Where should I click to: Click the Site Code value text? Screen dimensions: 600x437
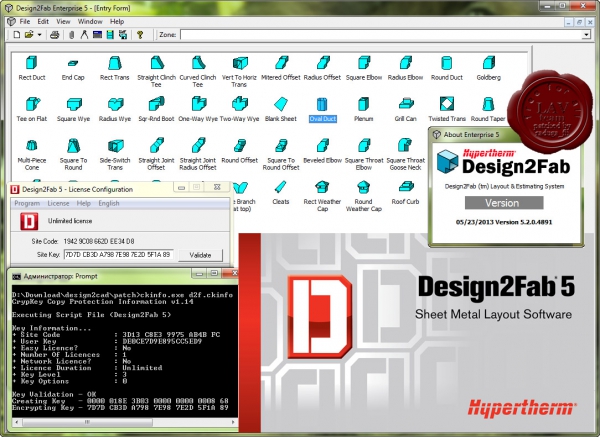pos(99,241)
